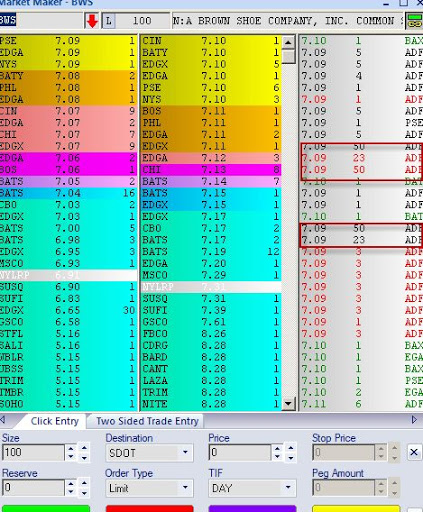Select the CBO 7.03 bid row
The image size is (423, 512).
68,205
